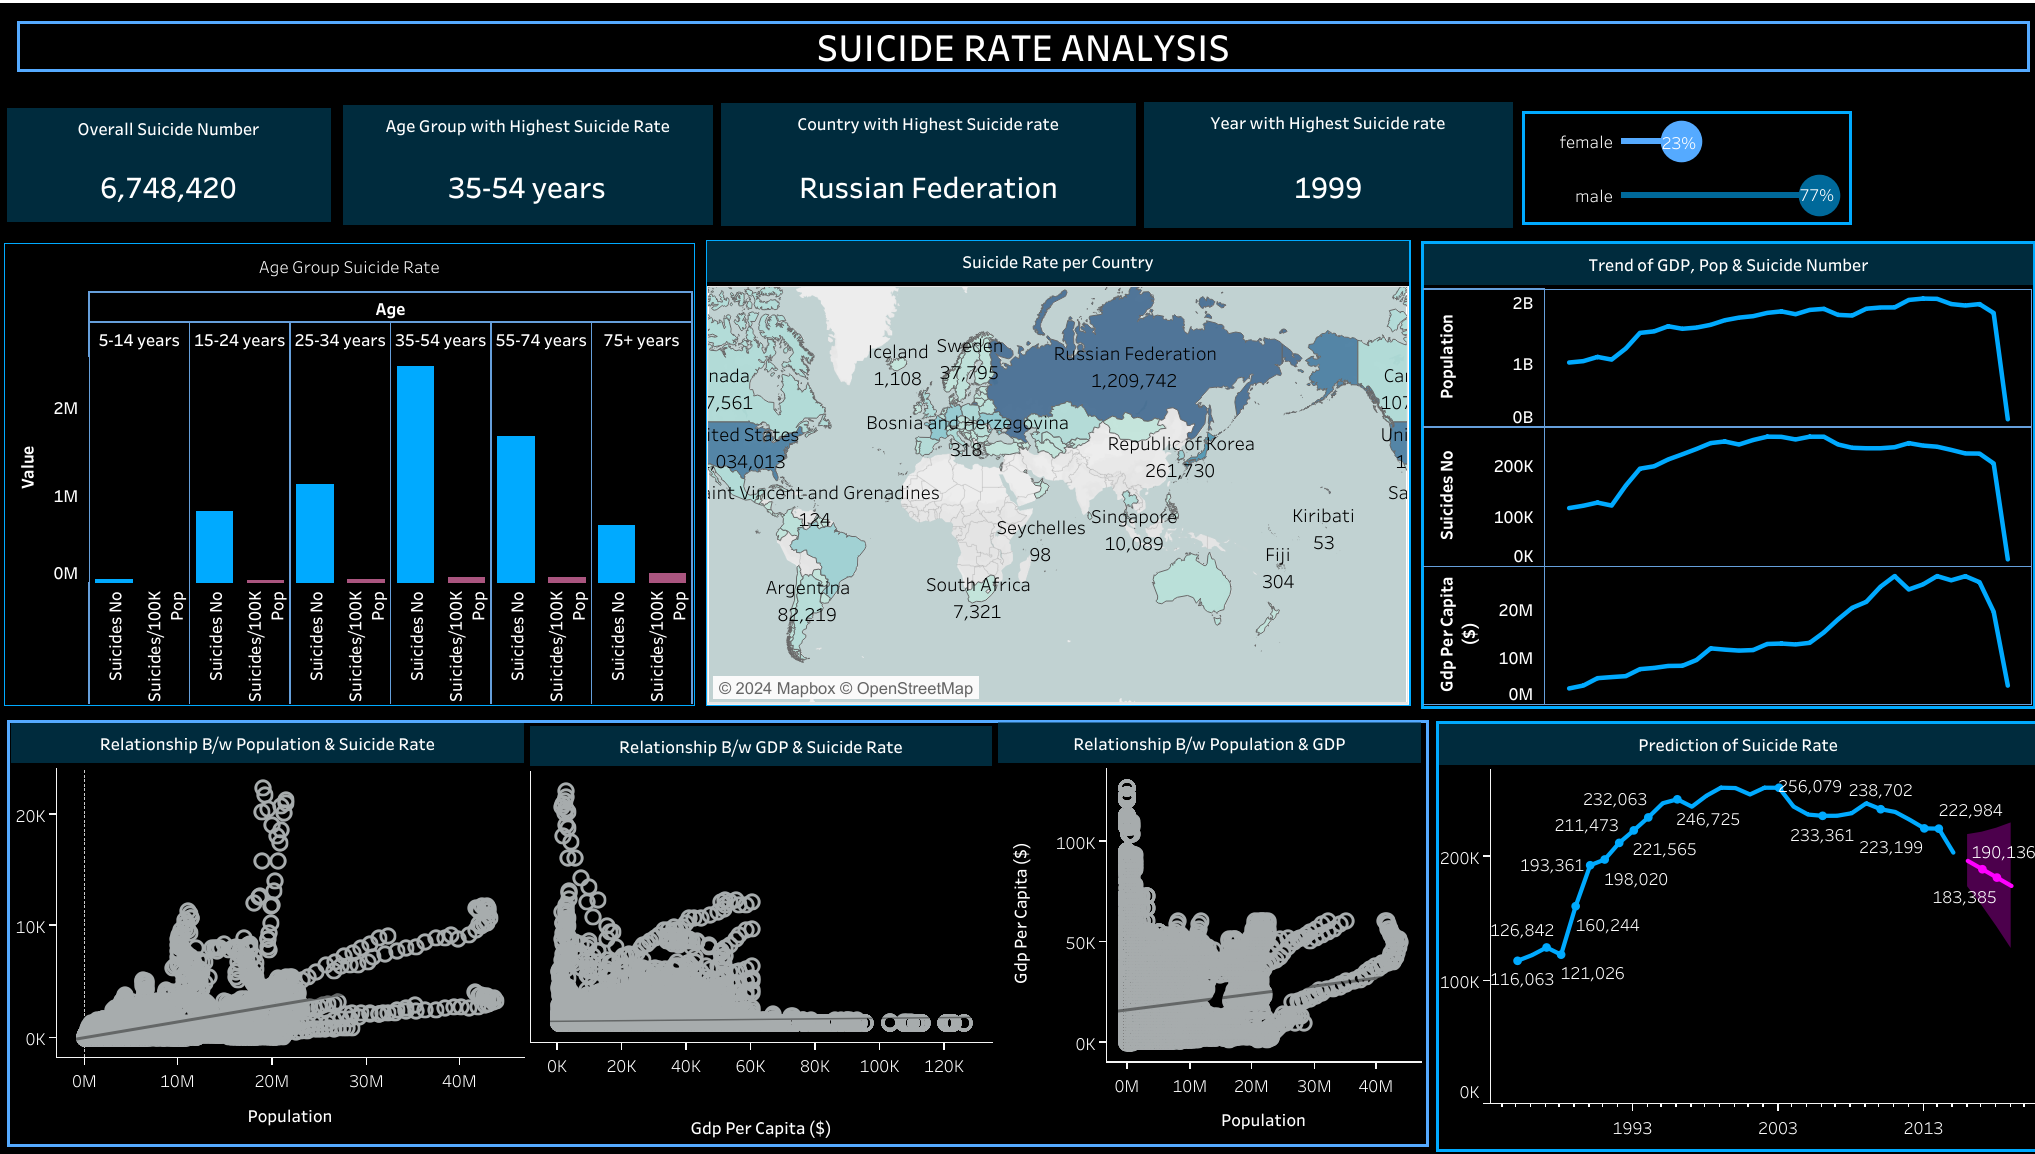Select the South Africa mark on map
The image size is (2035, 1154).
coord(978,597)
